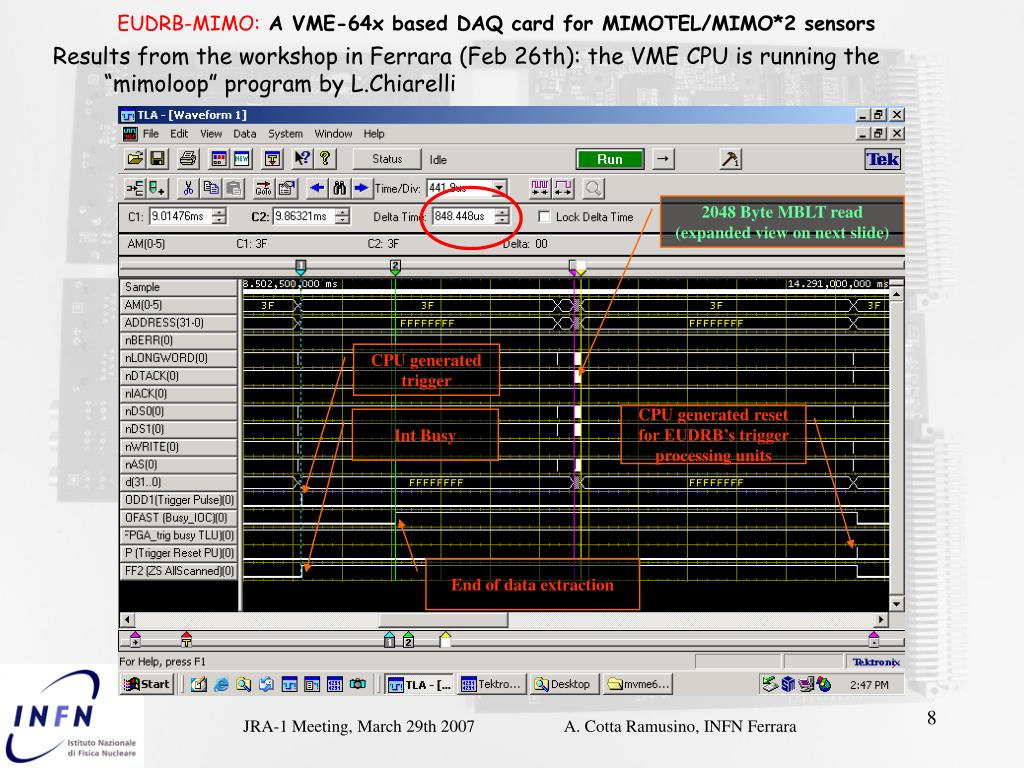This screenshot has width=1024, height=768.
Task: Click the C1 time input field
Action: 181,216
